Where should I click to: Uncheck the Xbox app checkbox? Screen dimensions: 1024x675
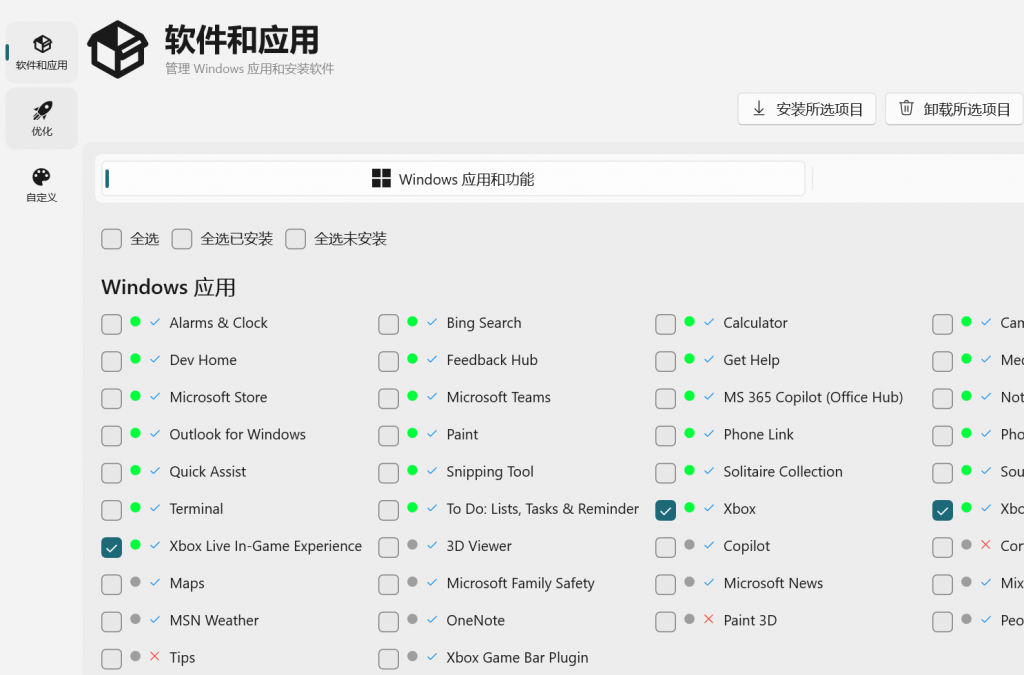click(x=665, y=510)
